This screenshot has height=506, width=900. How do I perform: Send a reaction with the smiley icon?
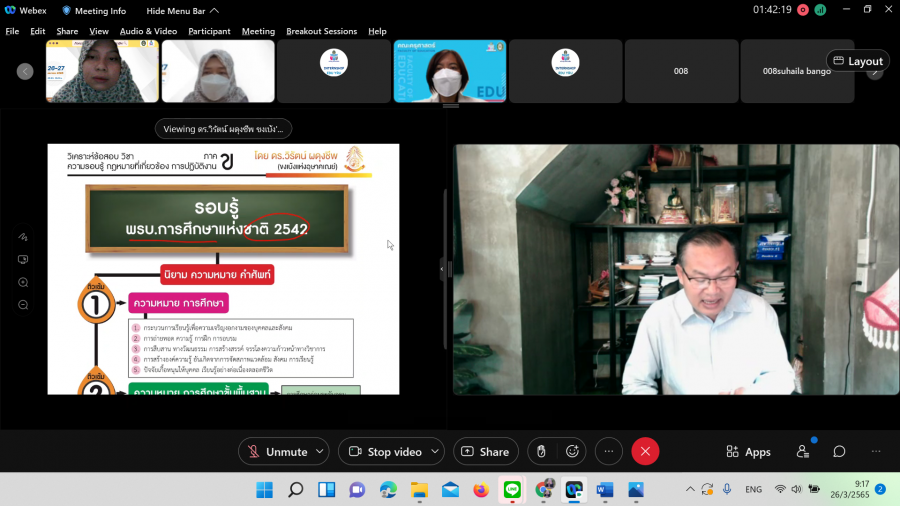click(572, 452)
